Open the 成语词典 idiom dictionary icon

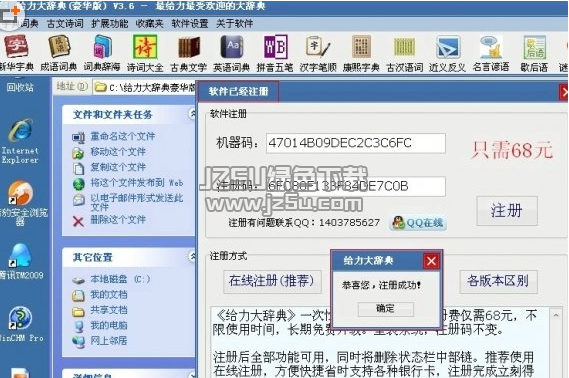(58, 53)
